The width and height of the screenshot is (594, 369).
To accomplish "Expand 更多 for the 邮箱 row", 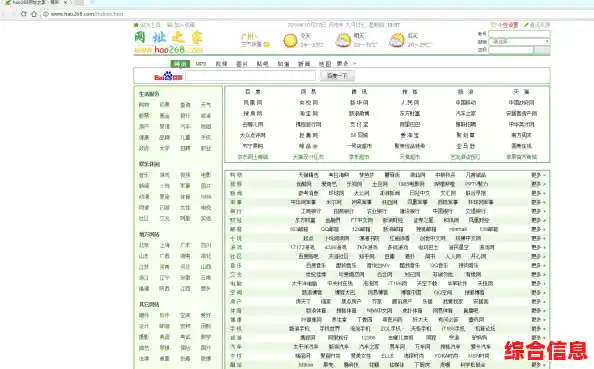I will coord(538,229).
